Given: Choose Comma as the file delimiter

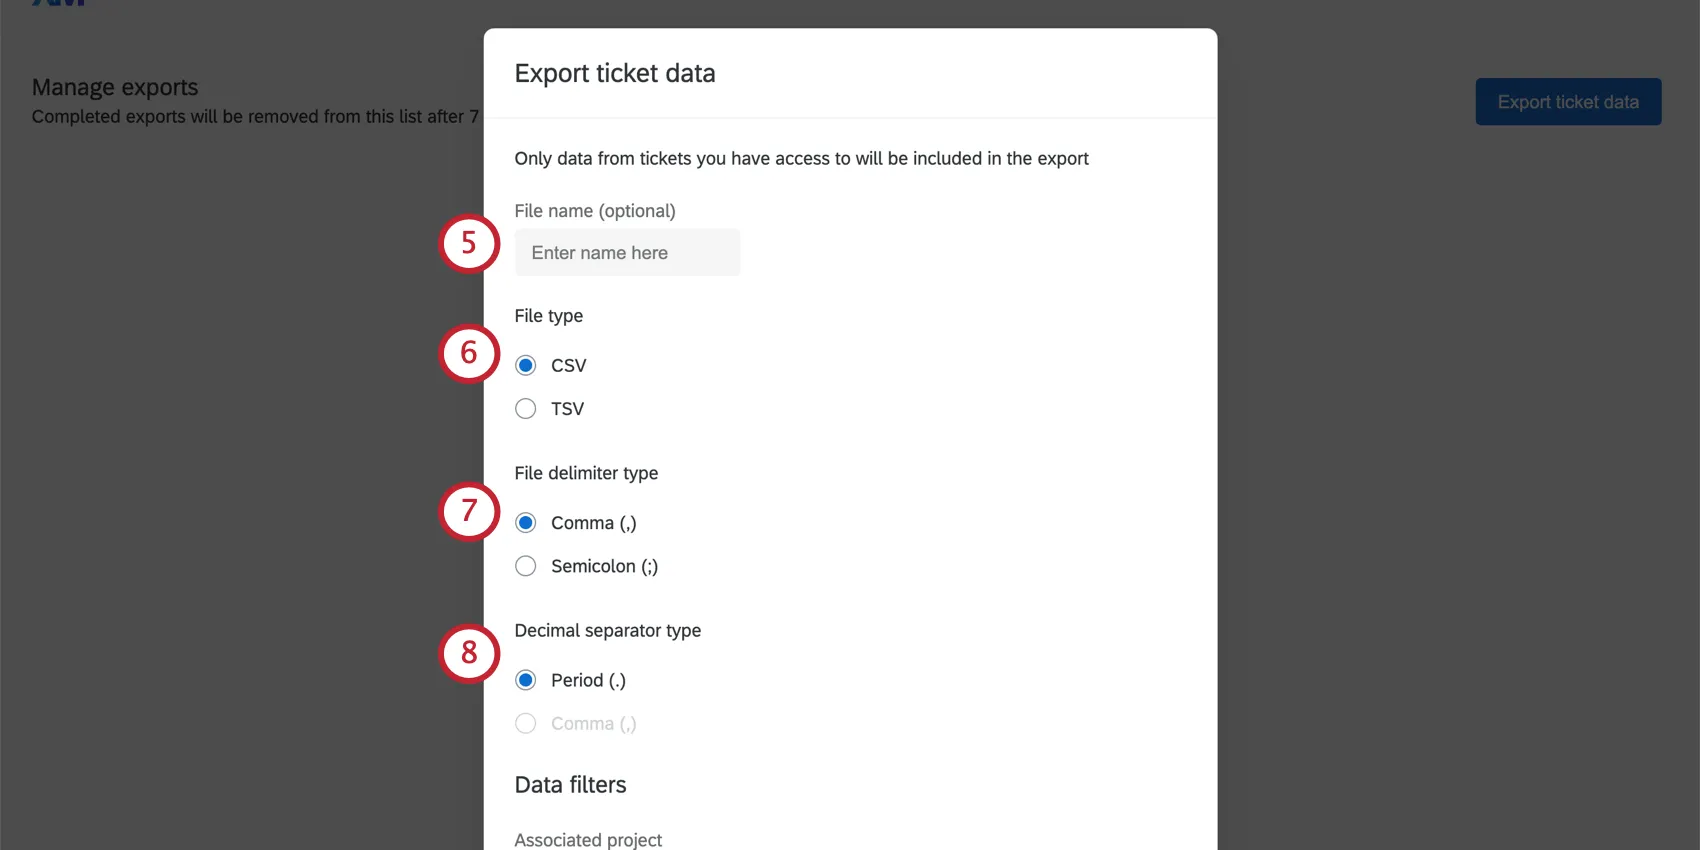Looking at the screenshot, I should tap(525, 522).
